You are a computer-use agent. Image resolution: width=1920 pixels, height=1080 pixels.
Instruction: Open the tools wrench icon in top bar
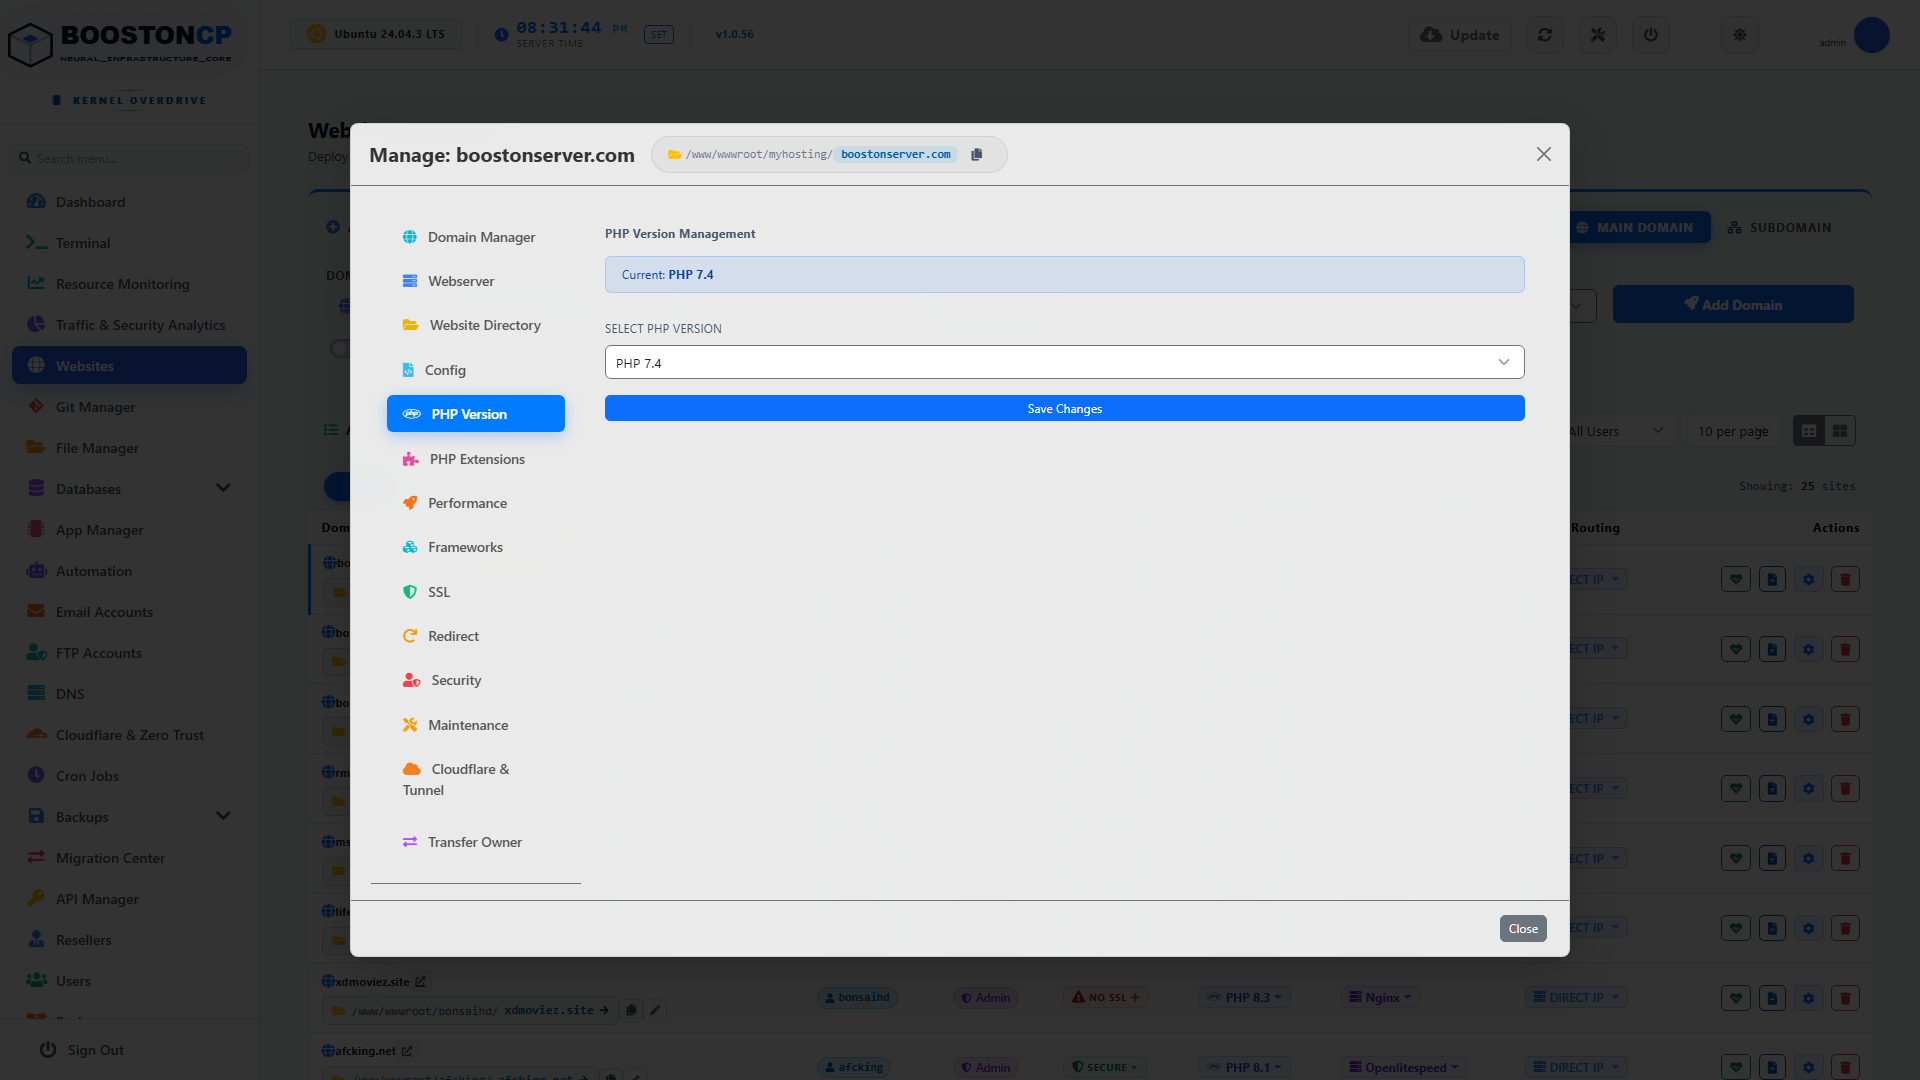[1598, 35]
